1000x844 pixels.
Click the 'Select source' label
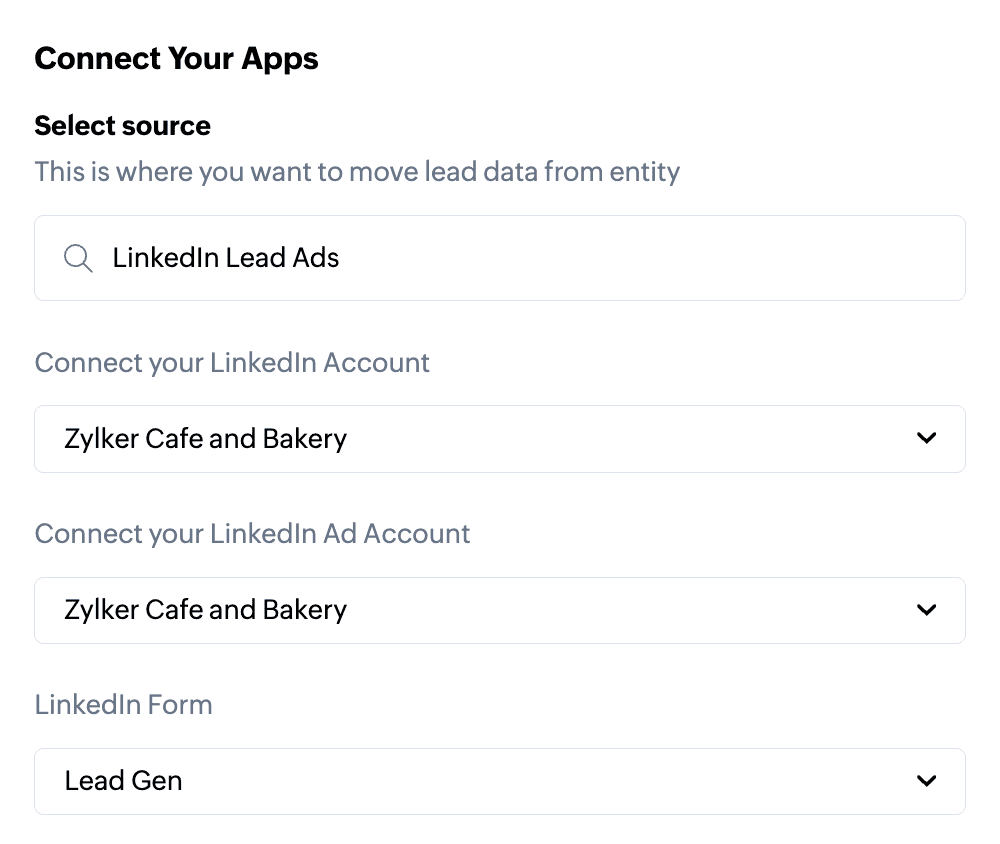click(122, 126)
